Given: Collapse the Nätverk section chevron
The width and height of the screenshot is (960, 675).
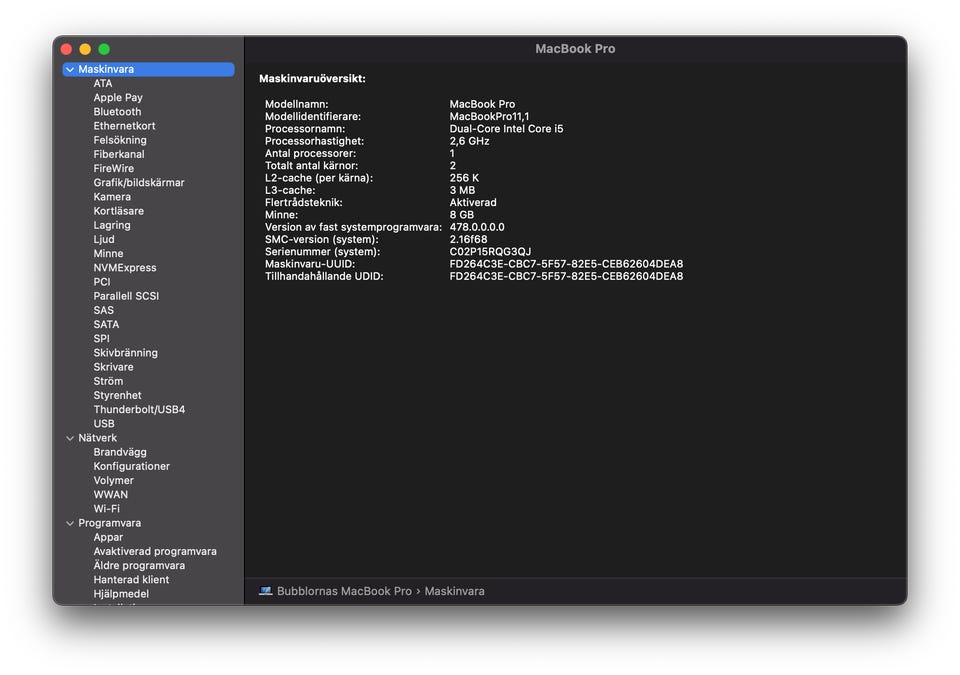Looking at the screenshot, I should [69, 438].
